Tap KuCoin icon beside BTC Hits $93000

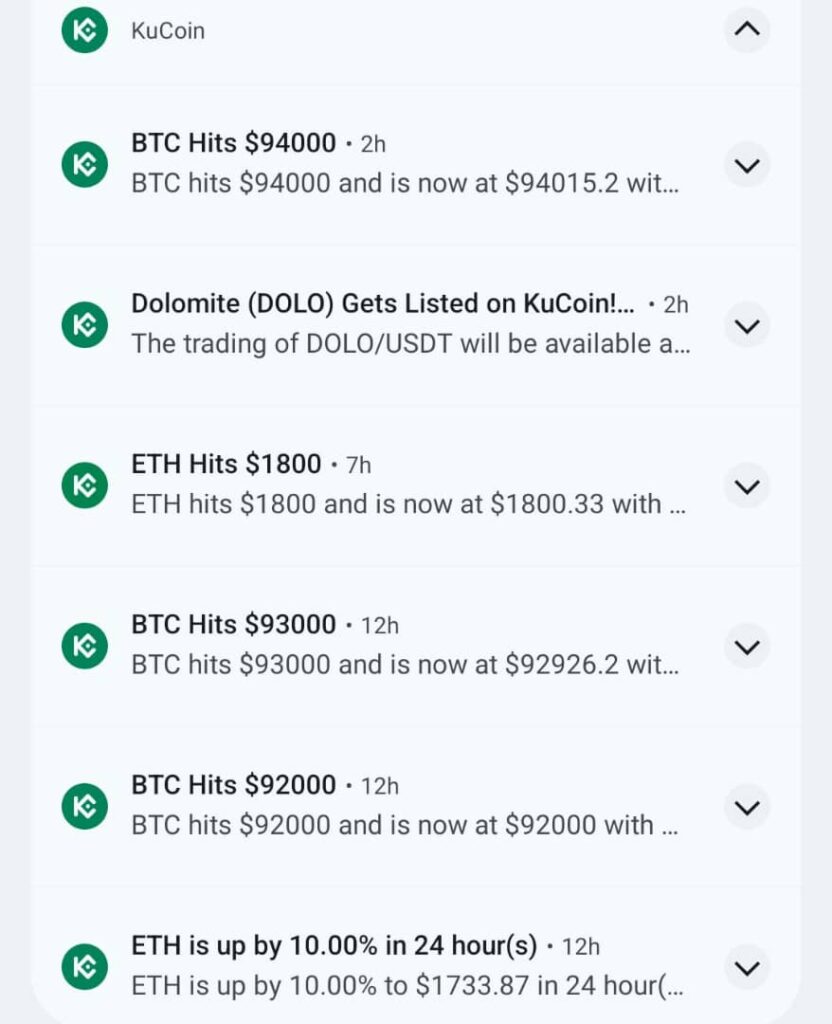pyautogui.click(x=85, y=646)
